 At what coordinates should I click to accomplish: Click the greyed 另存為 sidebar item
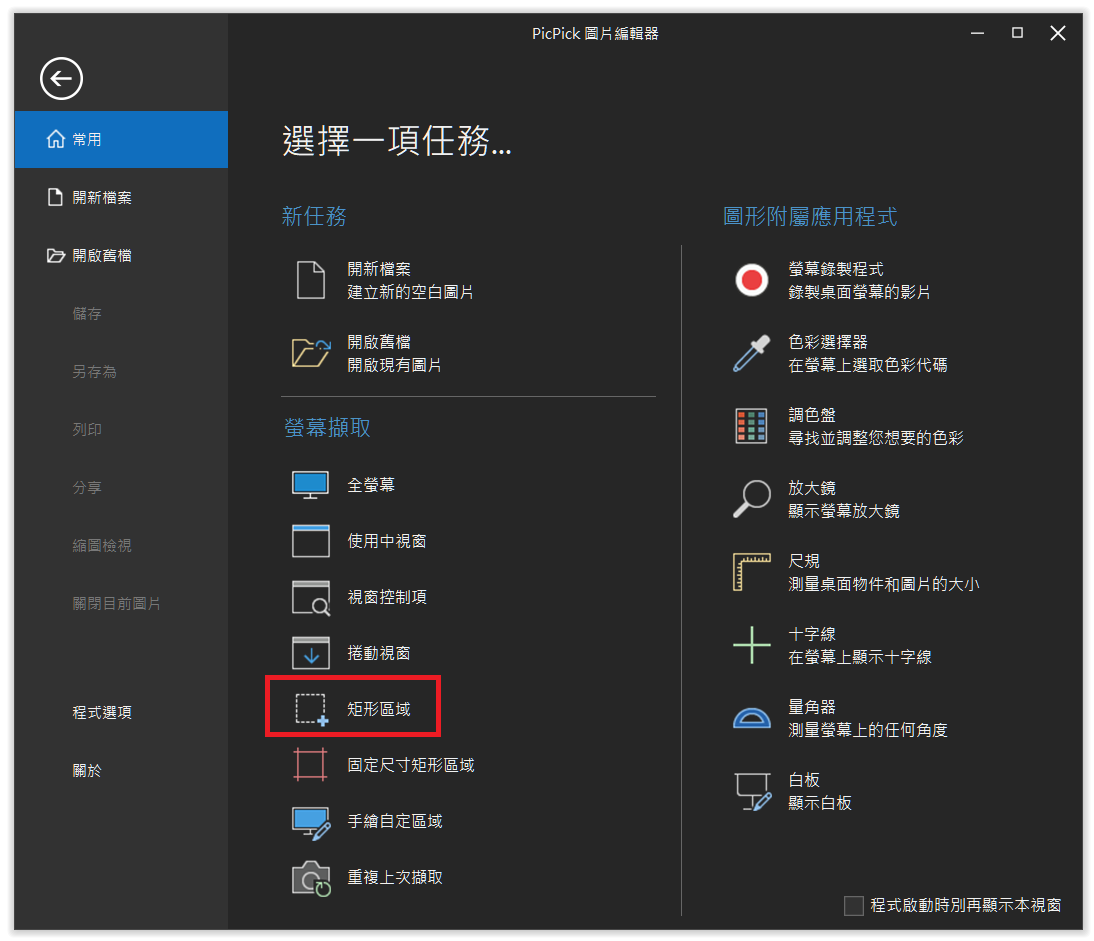[x=94, y=371]
